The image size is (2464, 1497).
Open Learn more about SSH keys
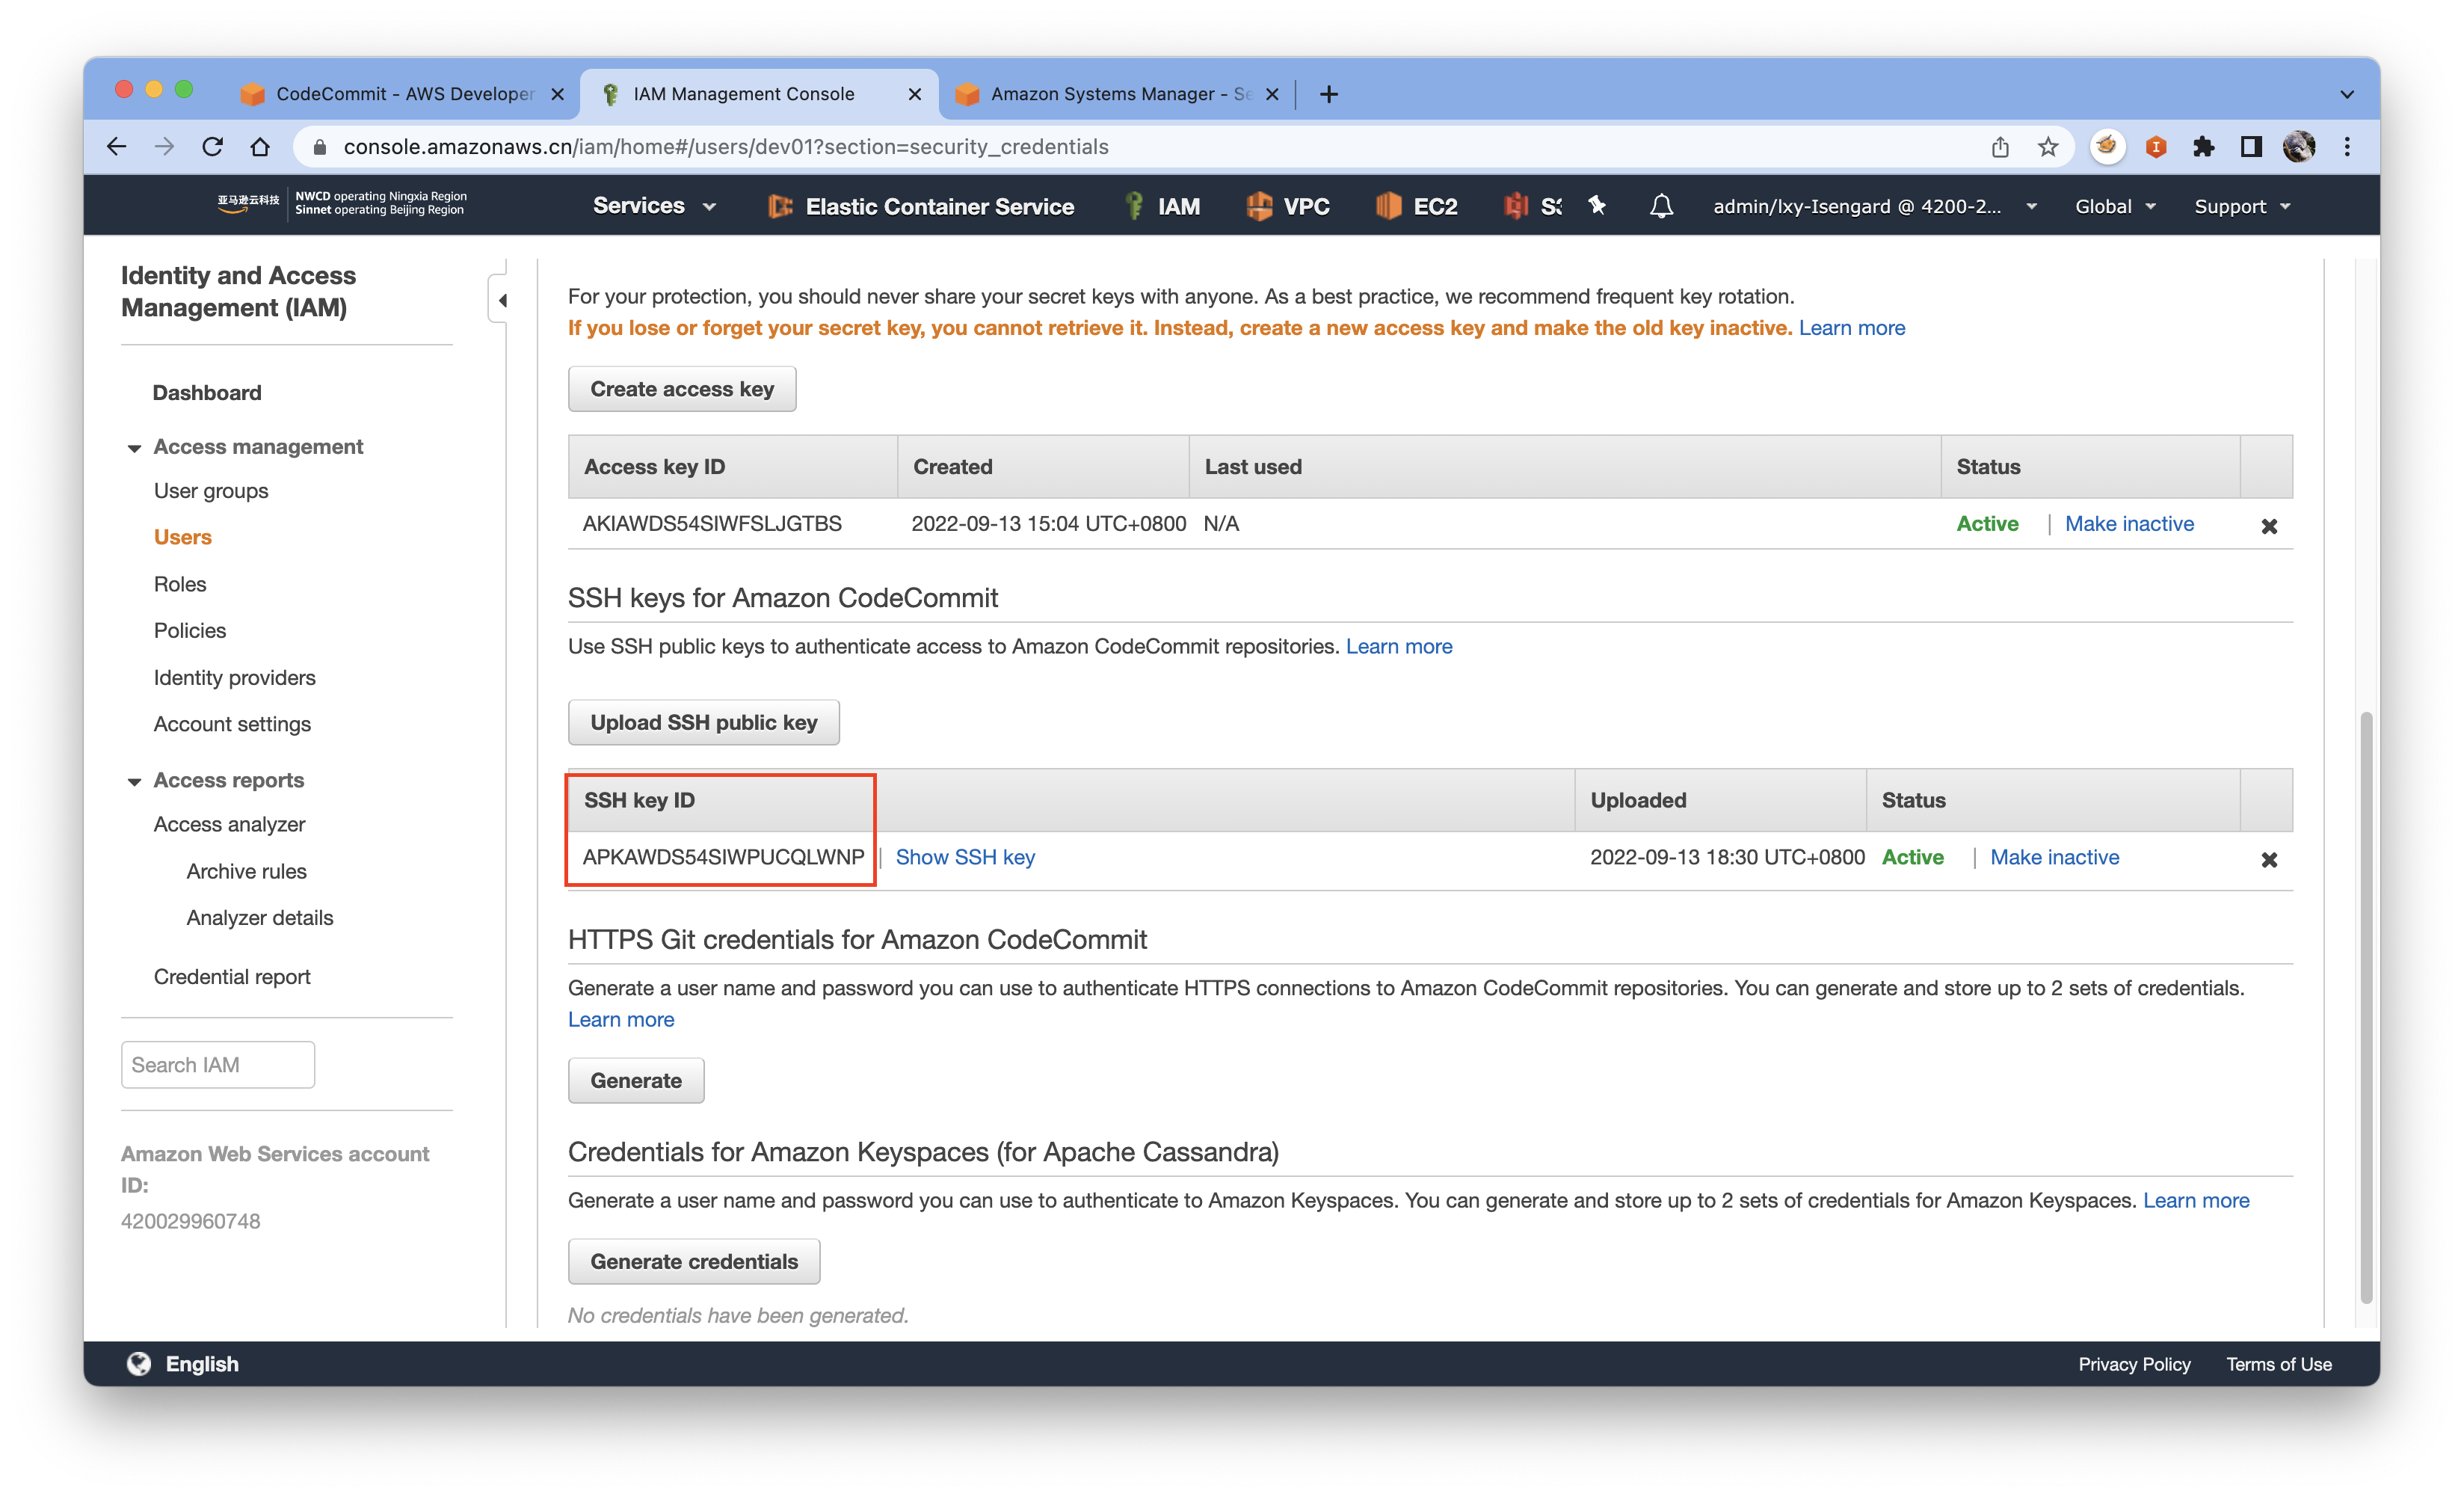click(x=1399, y=646)
